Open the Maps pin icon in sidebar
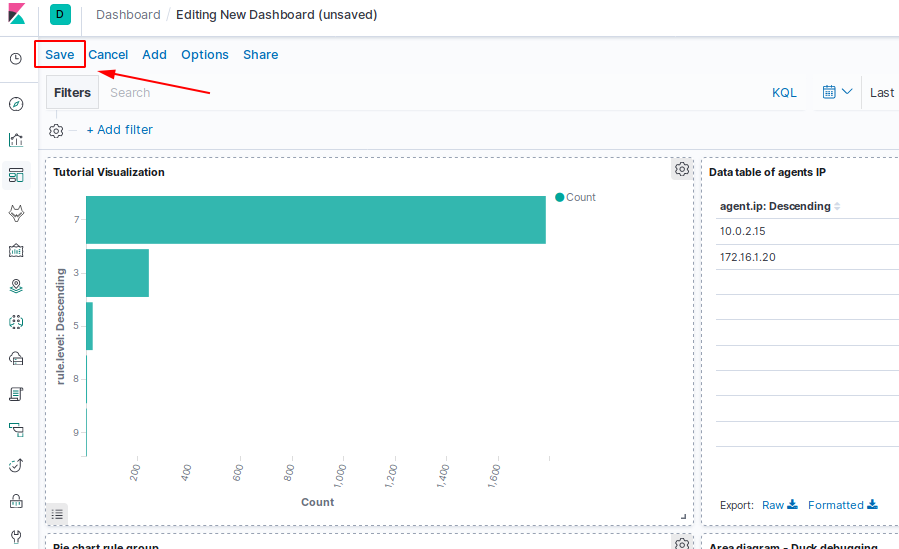Image resolution: width=899 pixels, height=549 pixels. coord(16,286)
